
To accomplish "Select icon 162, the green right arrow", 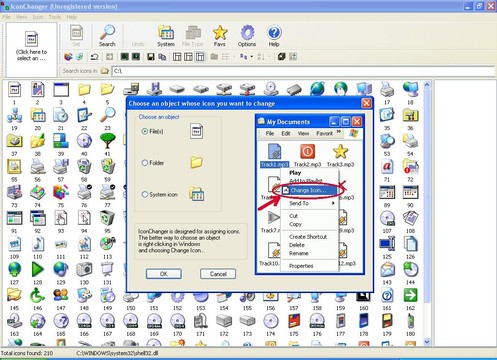I will point(410,295).
